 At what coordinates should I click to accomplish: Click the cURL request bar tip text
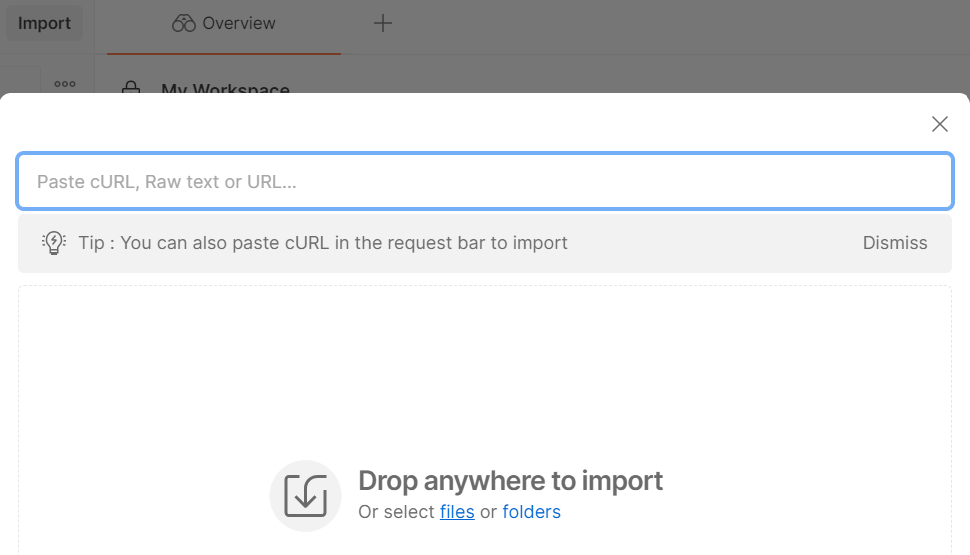pyautogui.click(x=323, y=243)
